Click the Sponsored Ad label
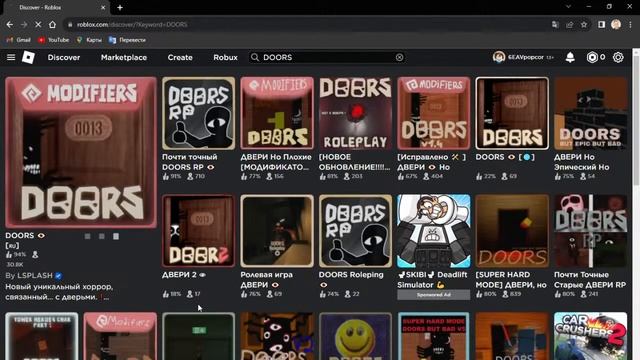Screen dimensions: 640x360 point(433,295)
